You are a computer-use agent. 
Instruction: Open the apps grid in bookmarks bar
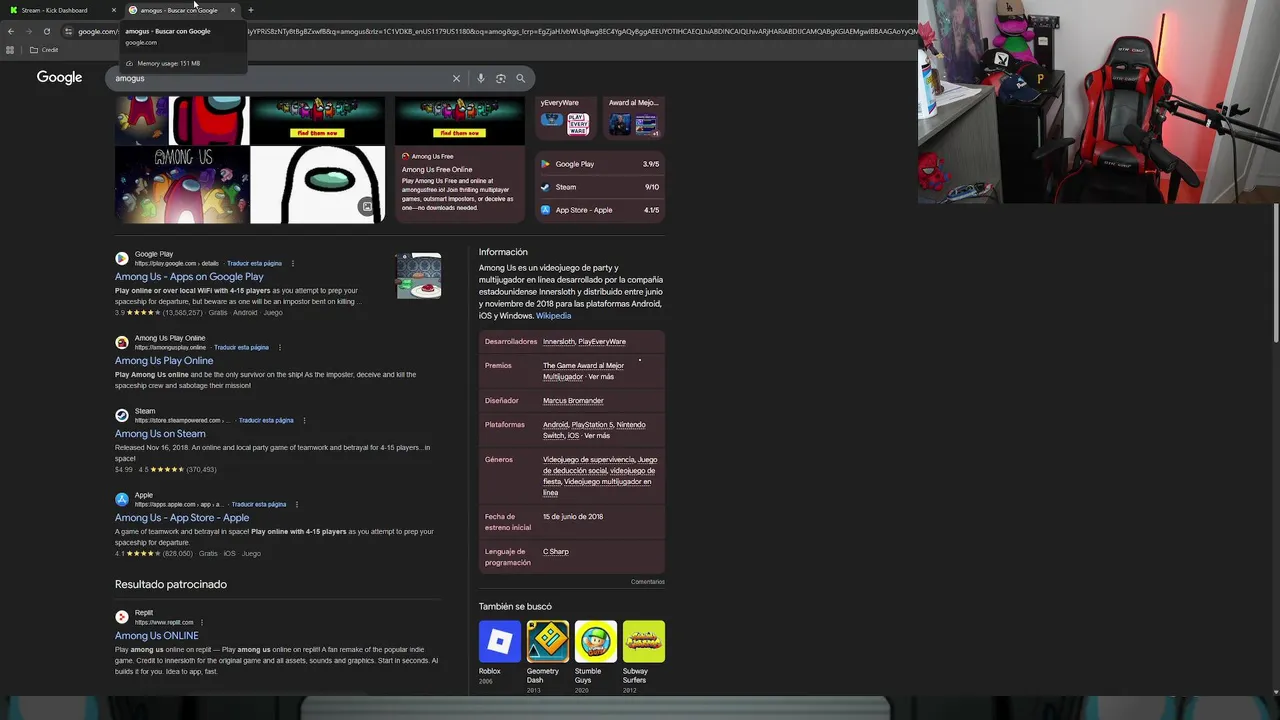click(11, 50)
